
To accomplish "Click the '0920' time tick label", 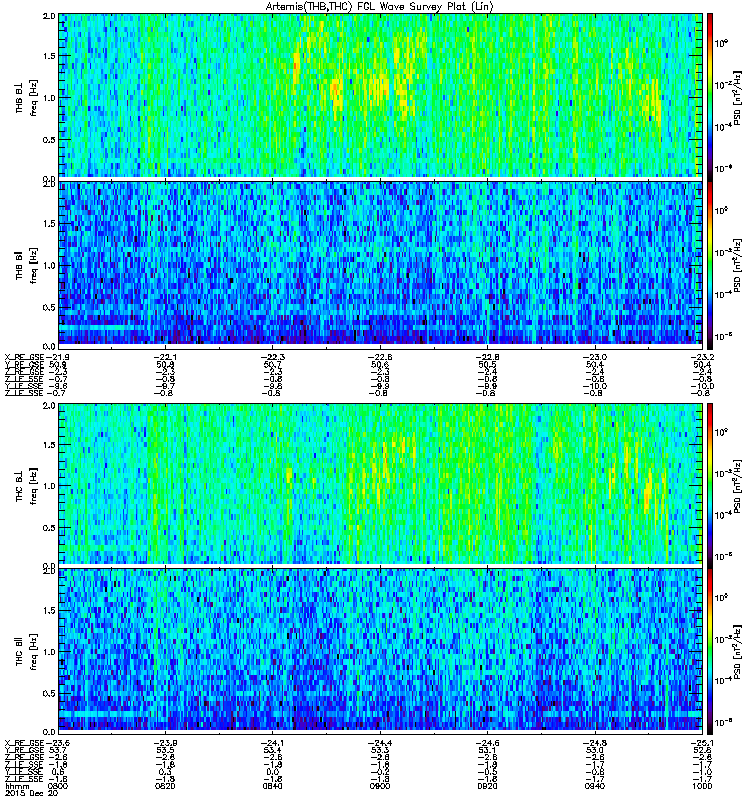I will pyautogui.click(x=487, y=786).
